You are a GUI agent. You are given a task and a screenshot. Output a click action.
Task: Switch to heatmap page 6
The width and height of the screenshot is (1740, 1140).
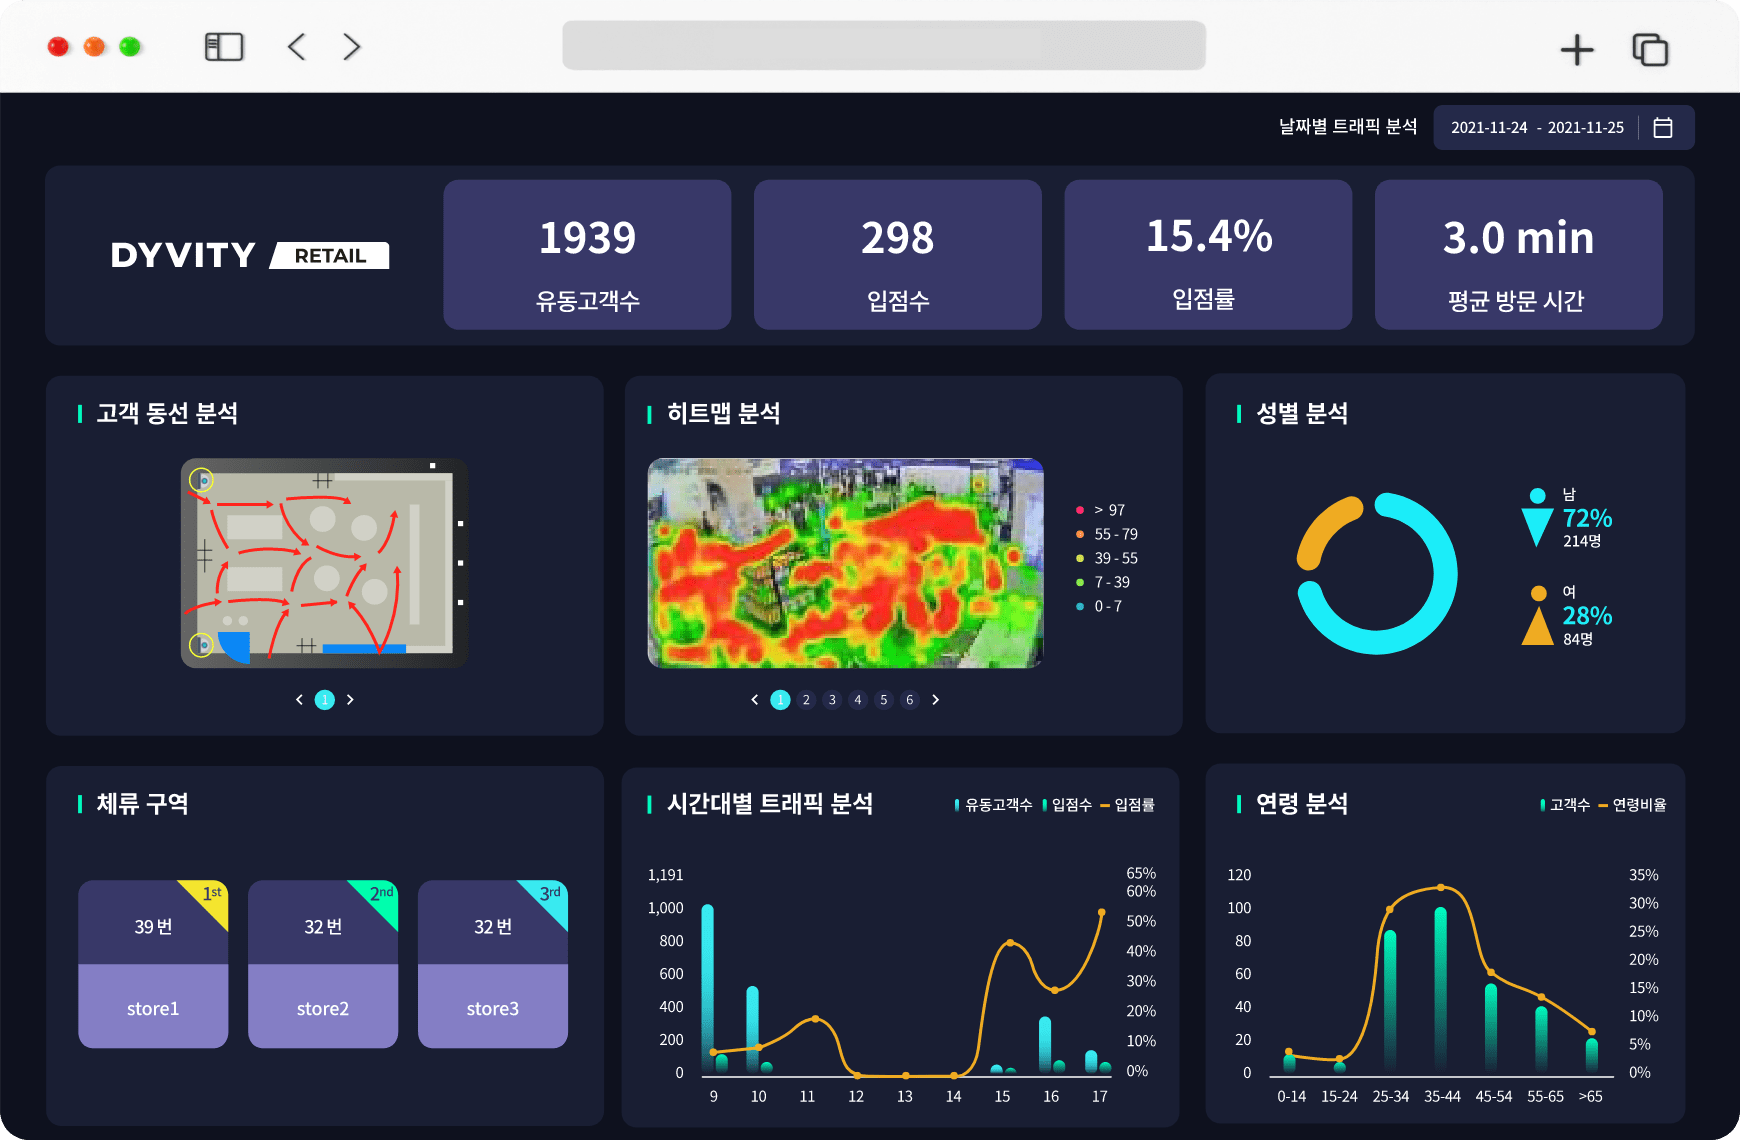pyautogui.click(x=909, y=700)
